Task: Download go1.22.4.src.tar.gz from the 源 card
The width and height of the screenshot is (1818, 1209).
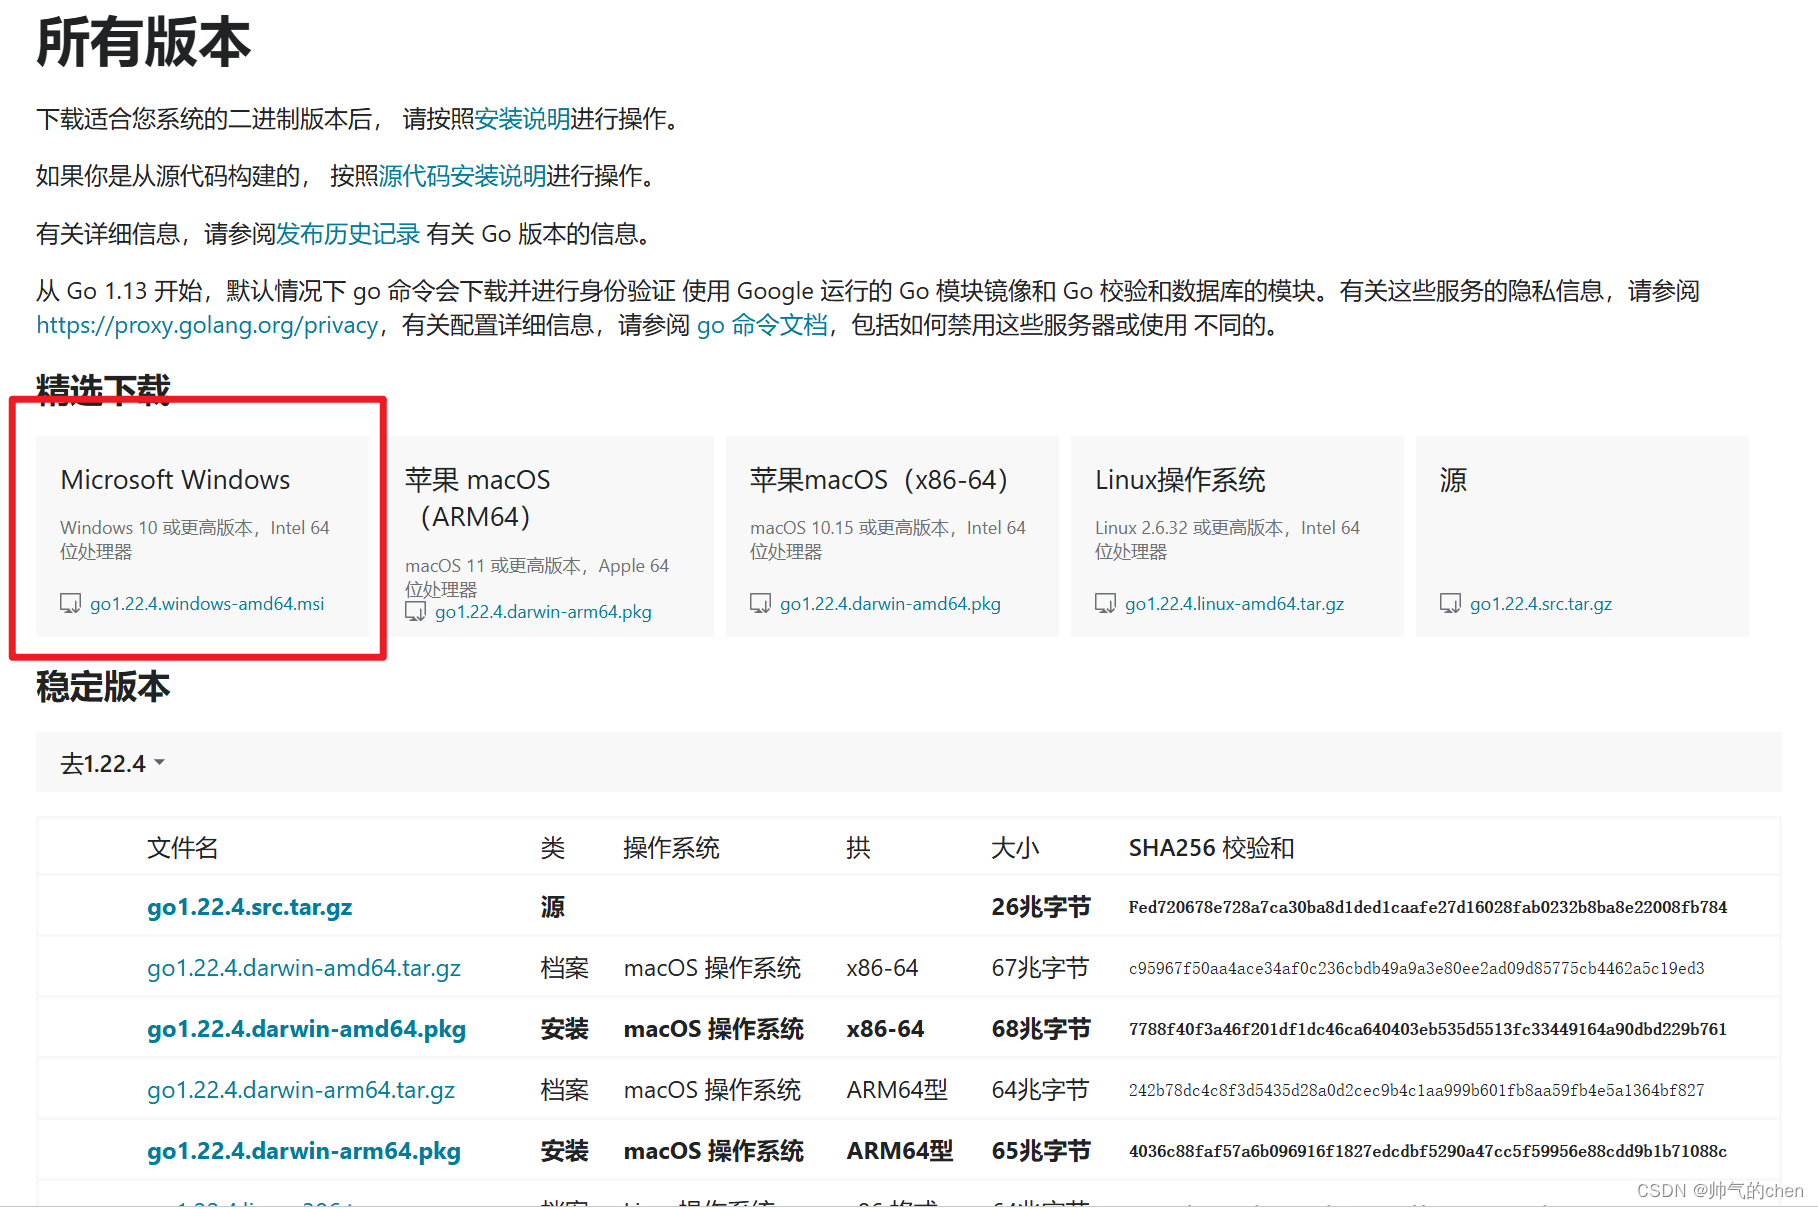Action: pyautogui.click(x=1541, y=604)
